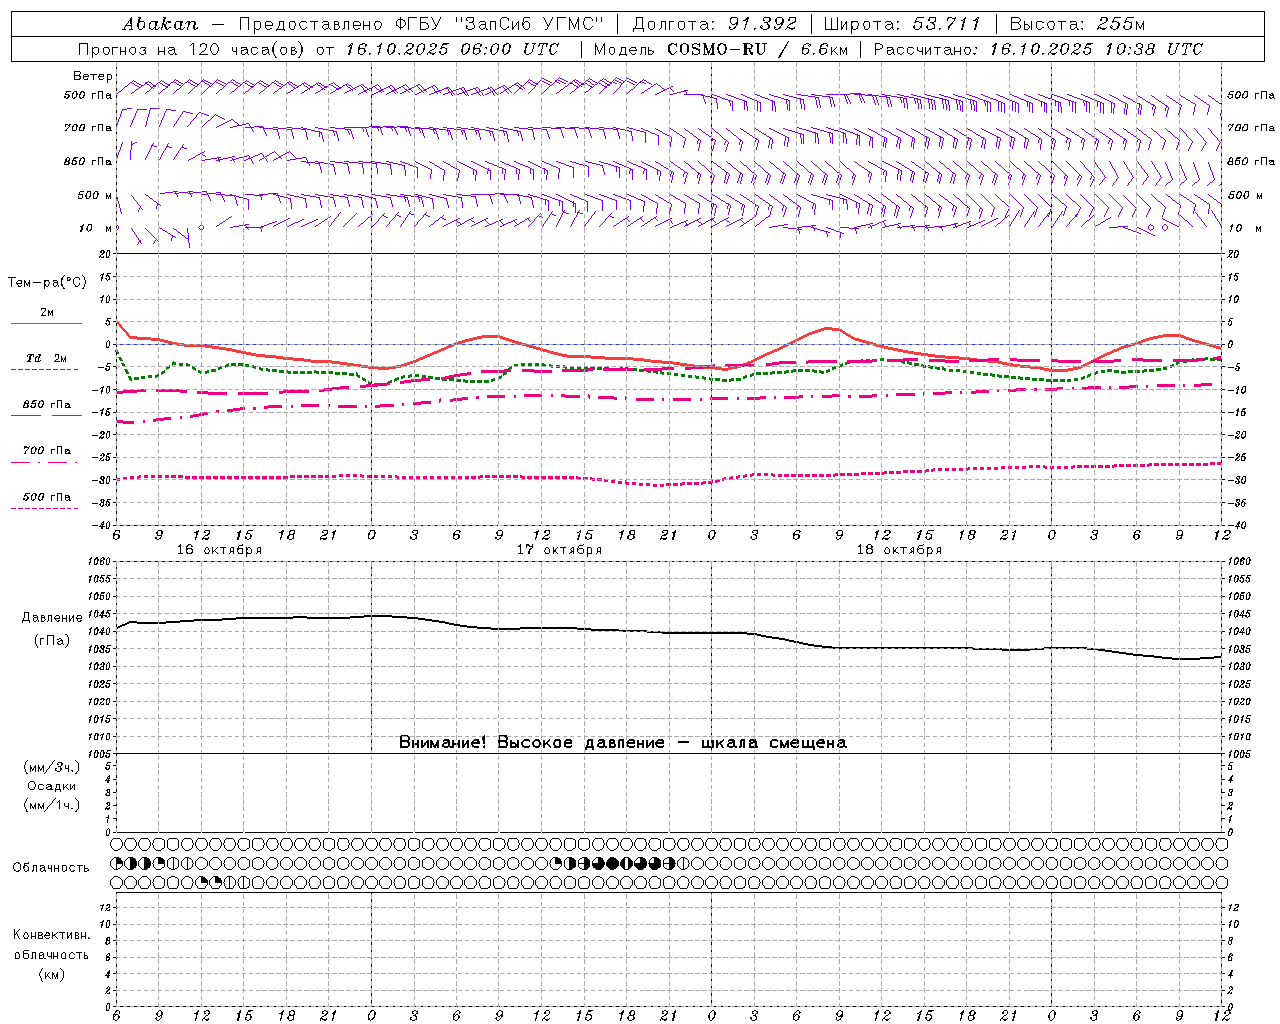Click the high-pressure warning Внимание! text
Image resolution: width=1280 pixels, height=1024 pixels.
click(622, 742)
